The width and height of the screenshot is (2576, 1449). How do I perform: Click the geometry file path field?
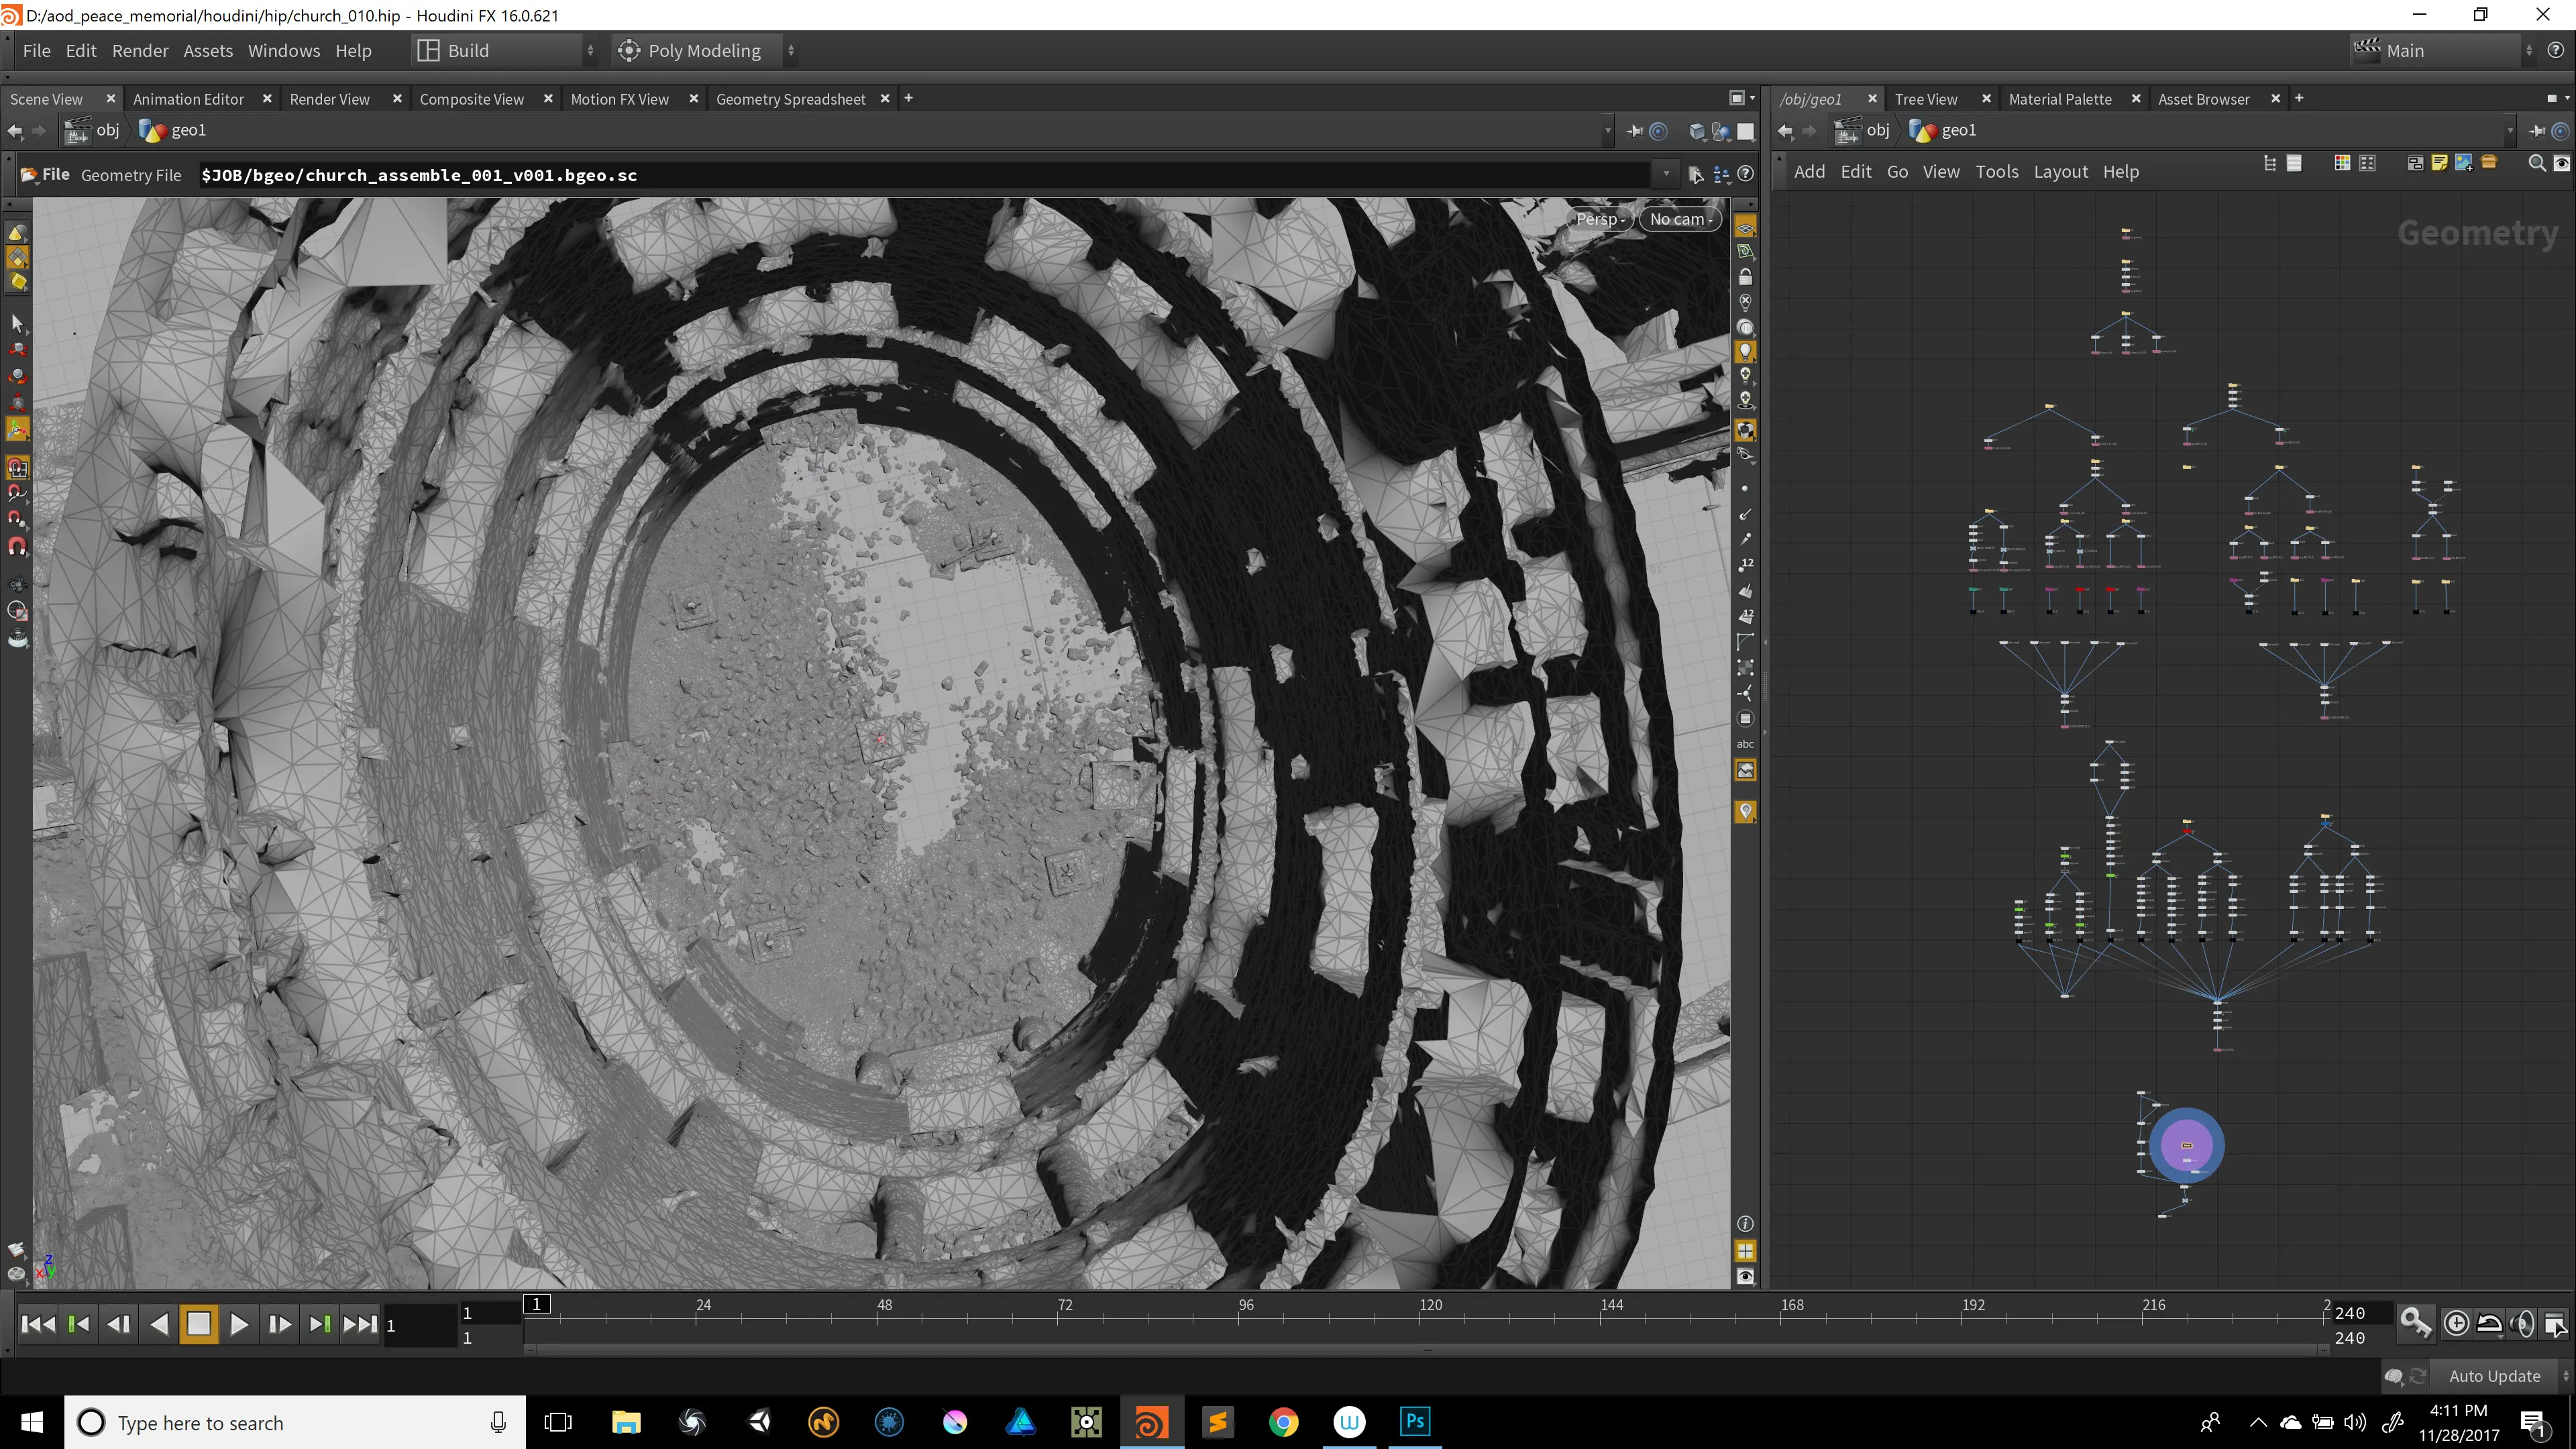point(925,175)
